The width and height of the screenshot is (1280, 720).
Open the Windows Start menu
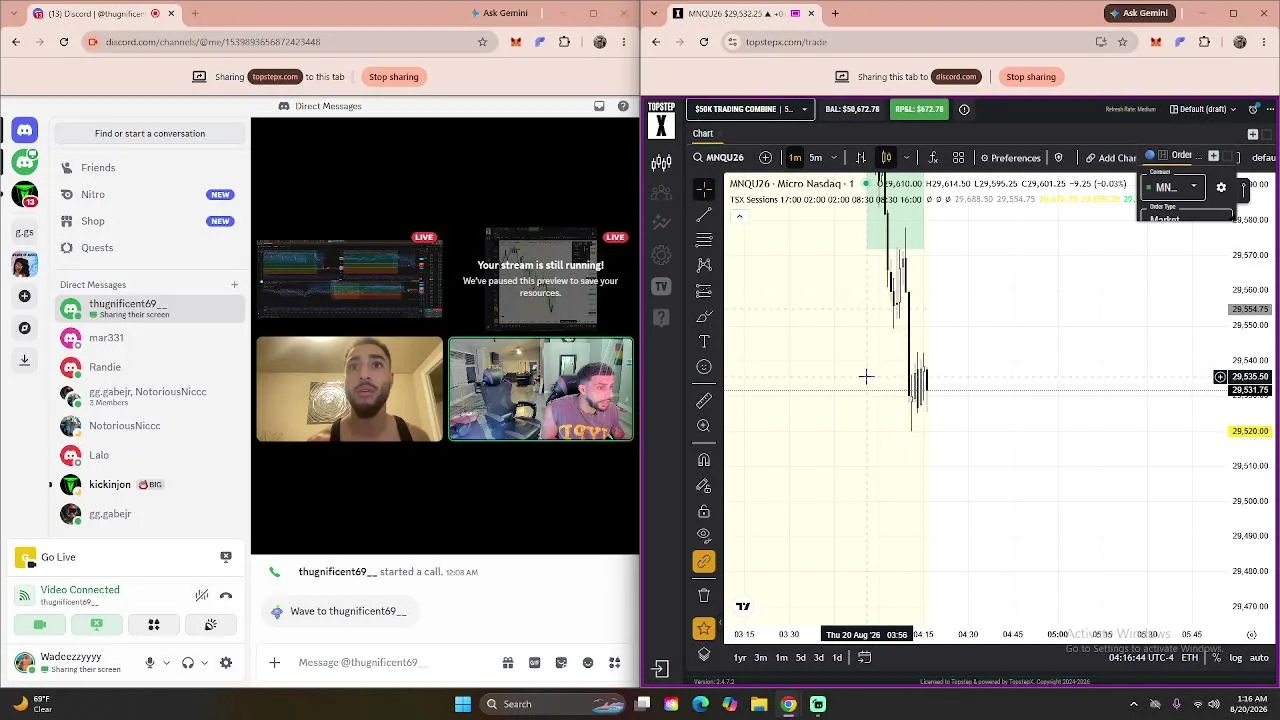463,704
